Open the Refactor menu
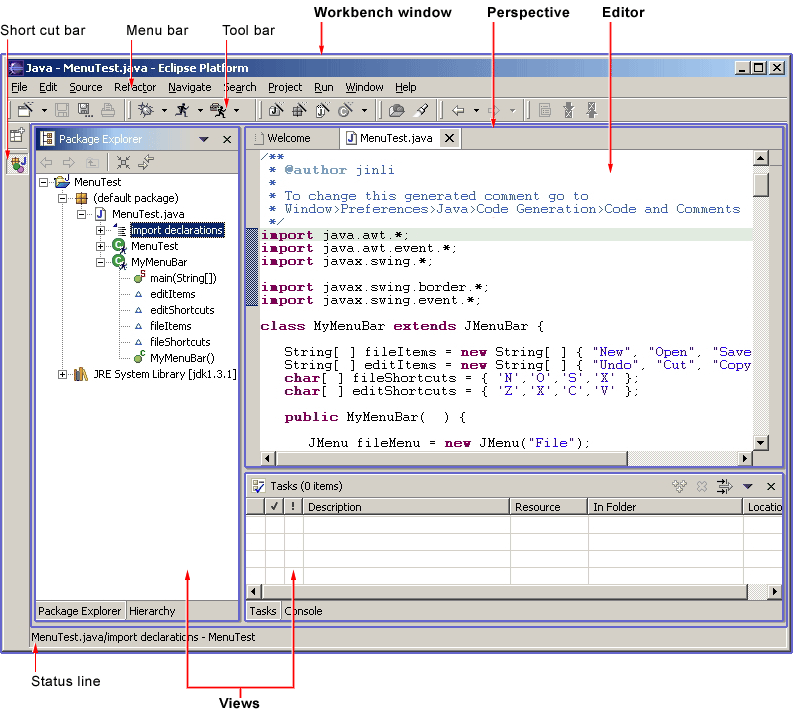 (135, 87)
